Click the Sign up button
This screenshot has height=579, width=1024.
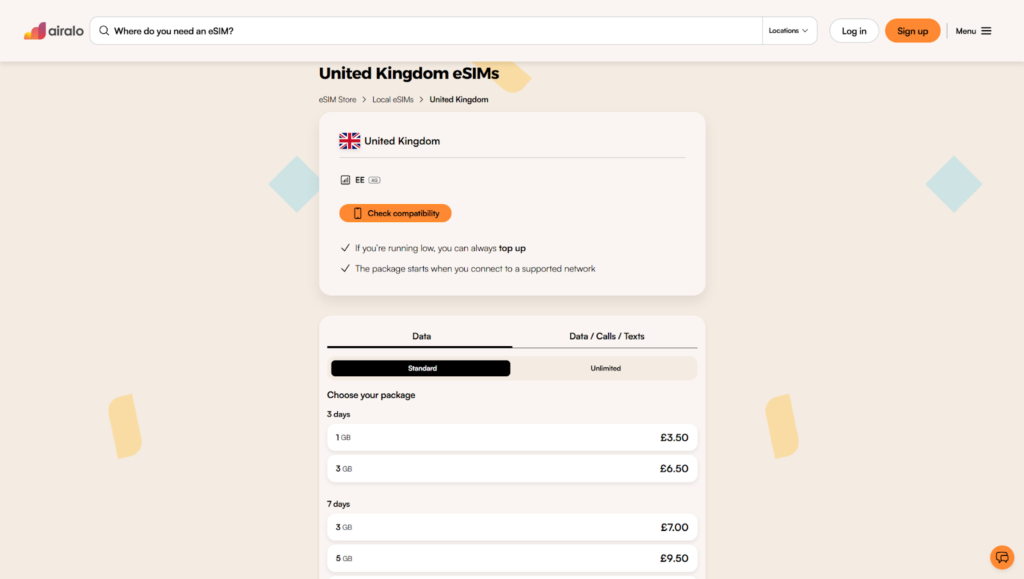pyautogui.click(x=912, y=30)
